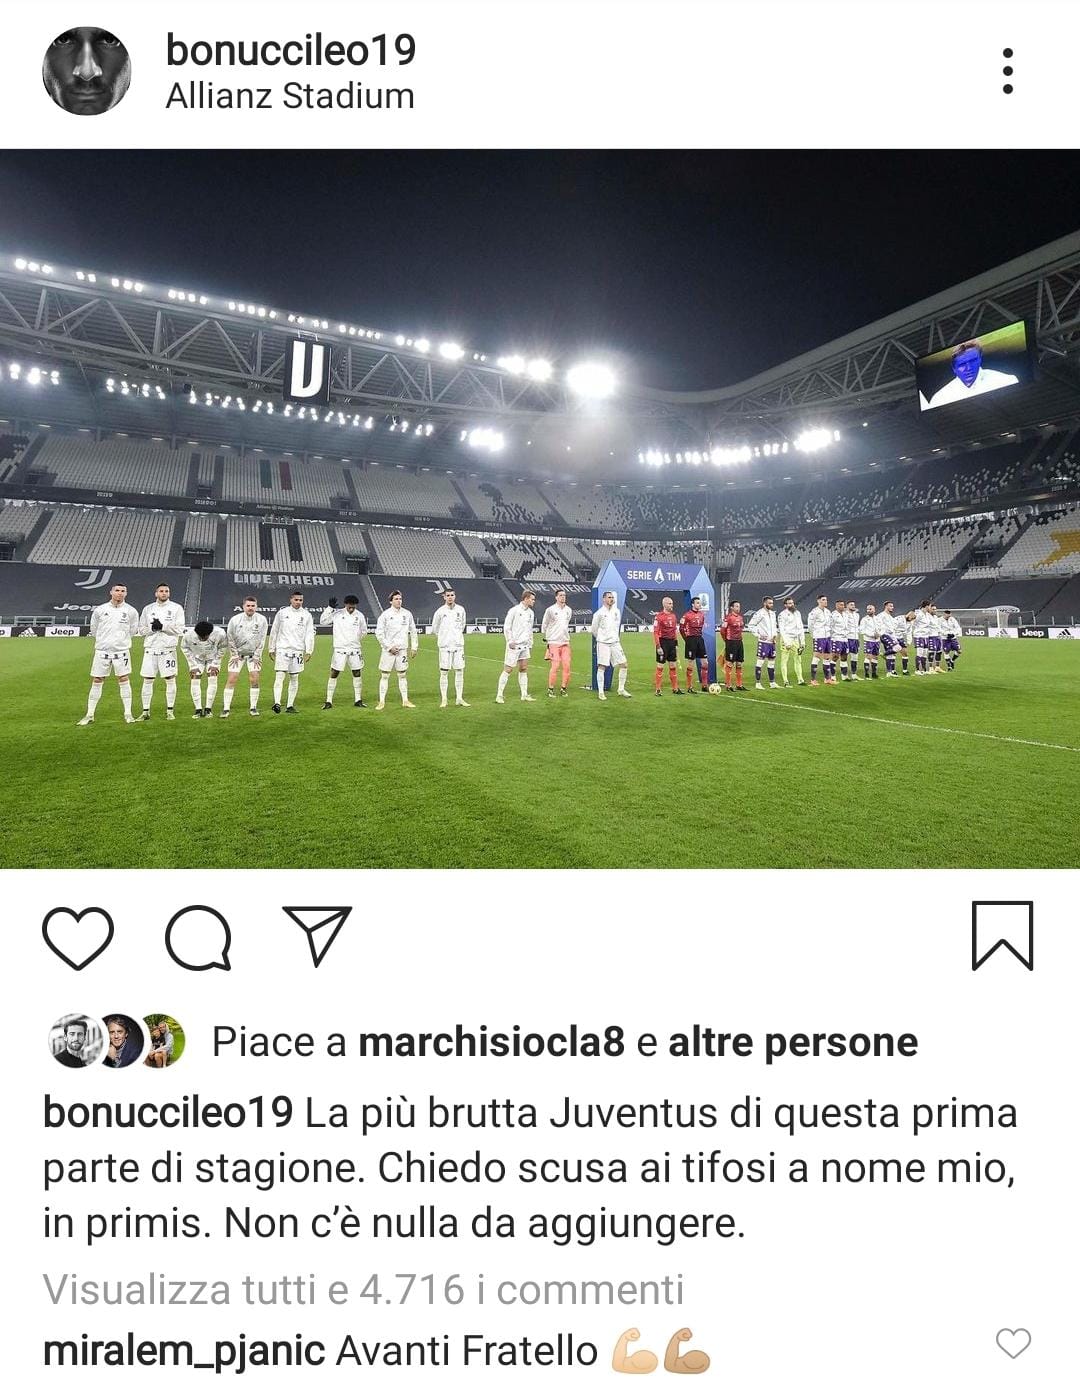Save the post with the bookmark icon

pyautogui.click(x=1002, y=936)
